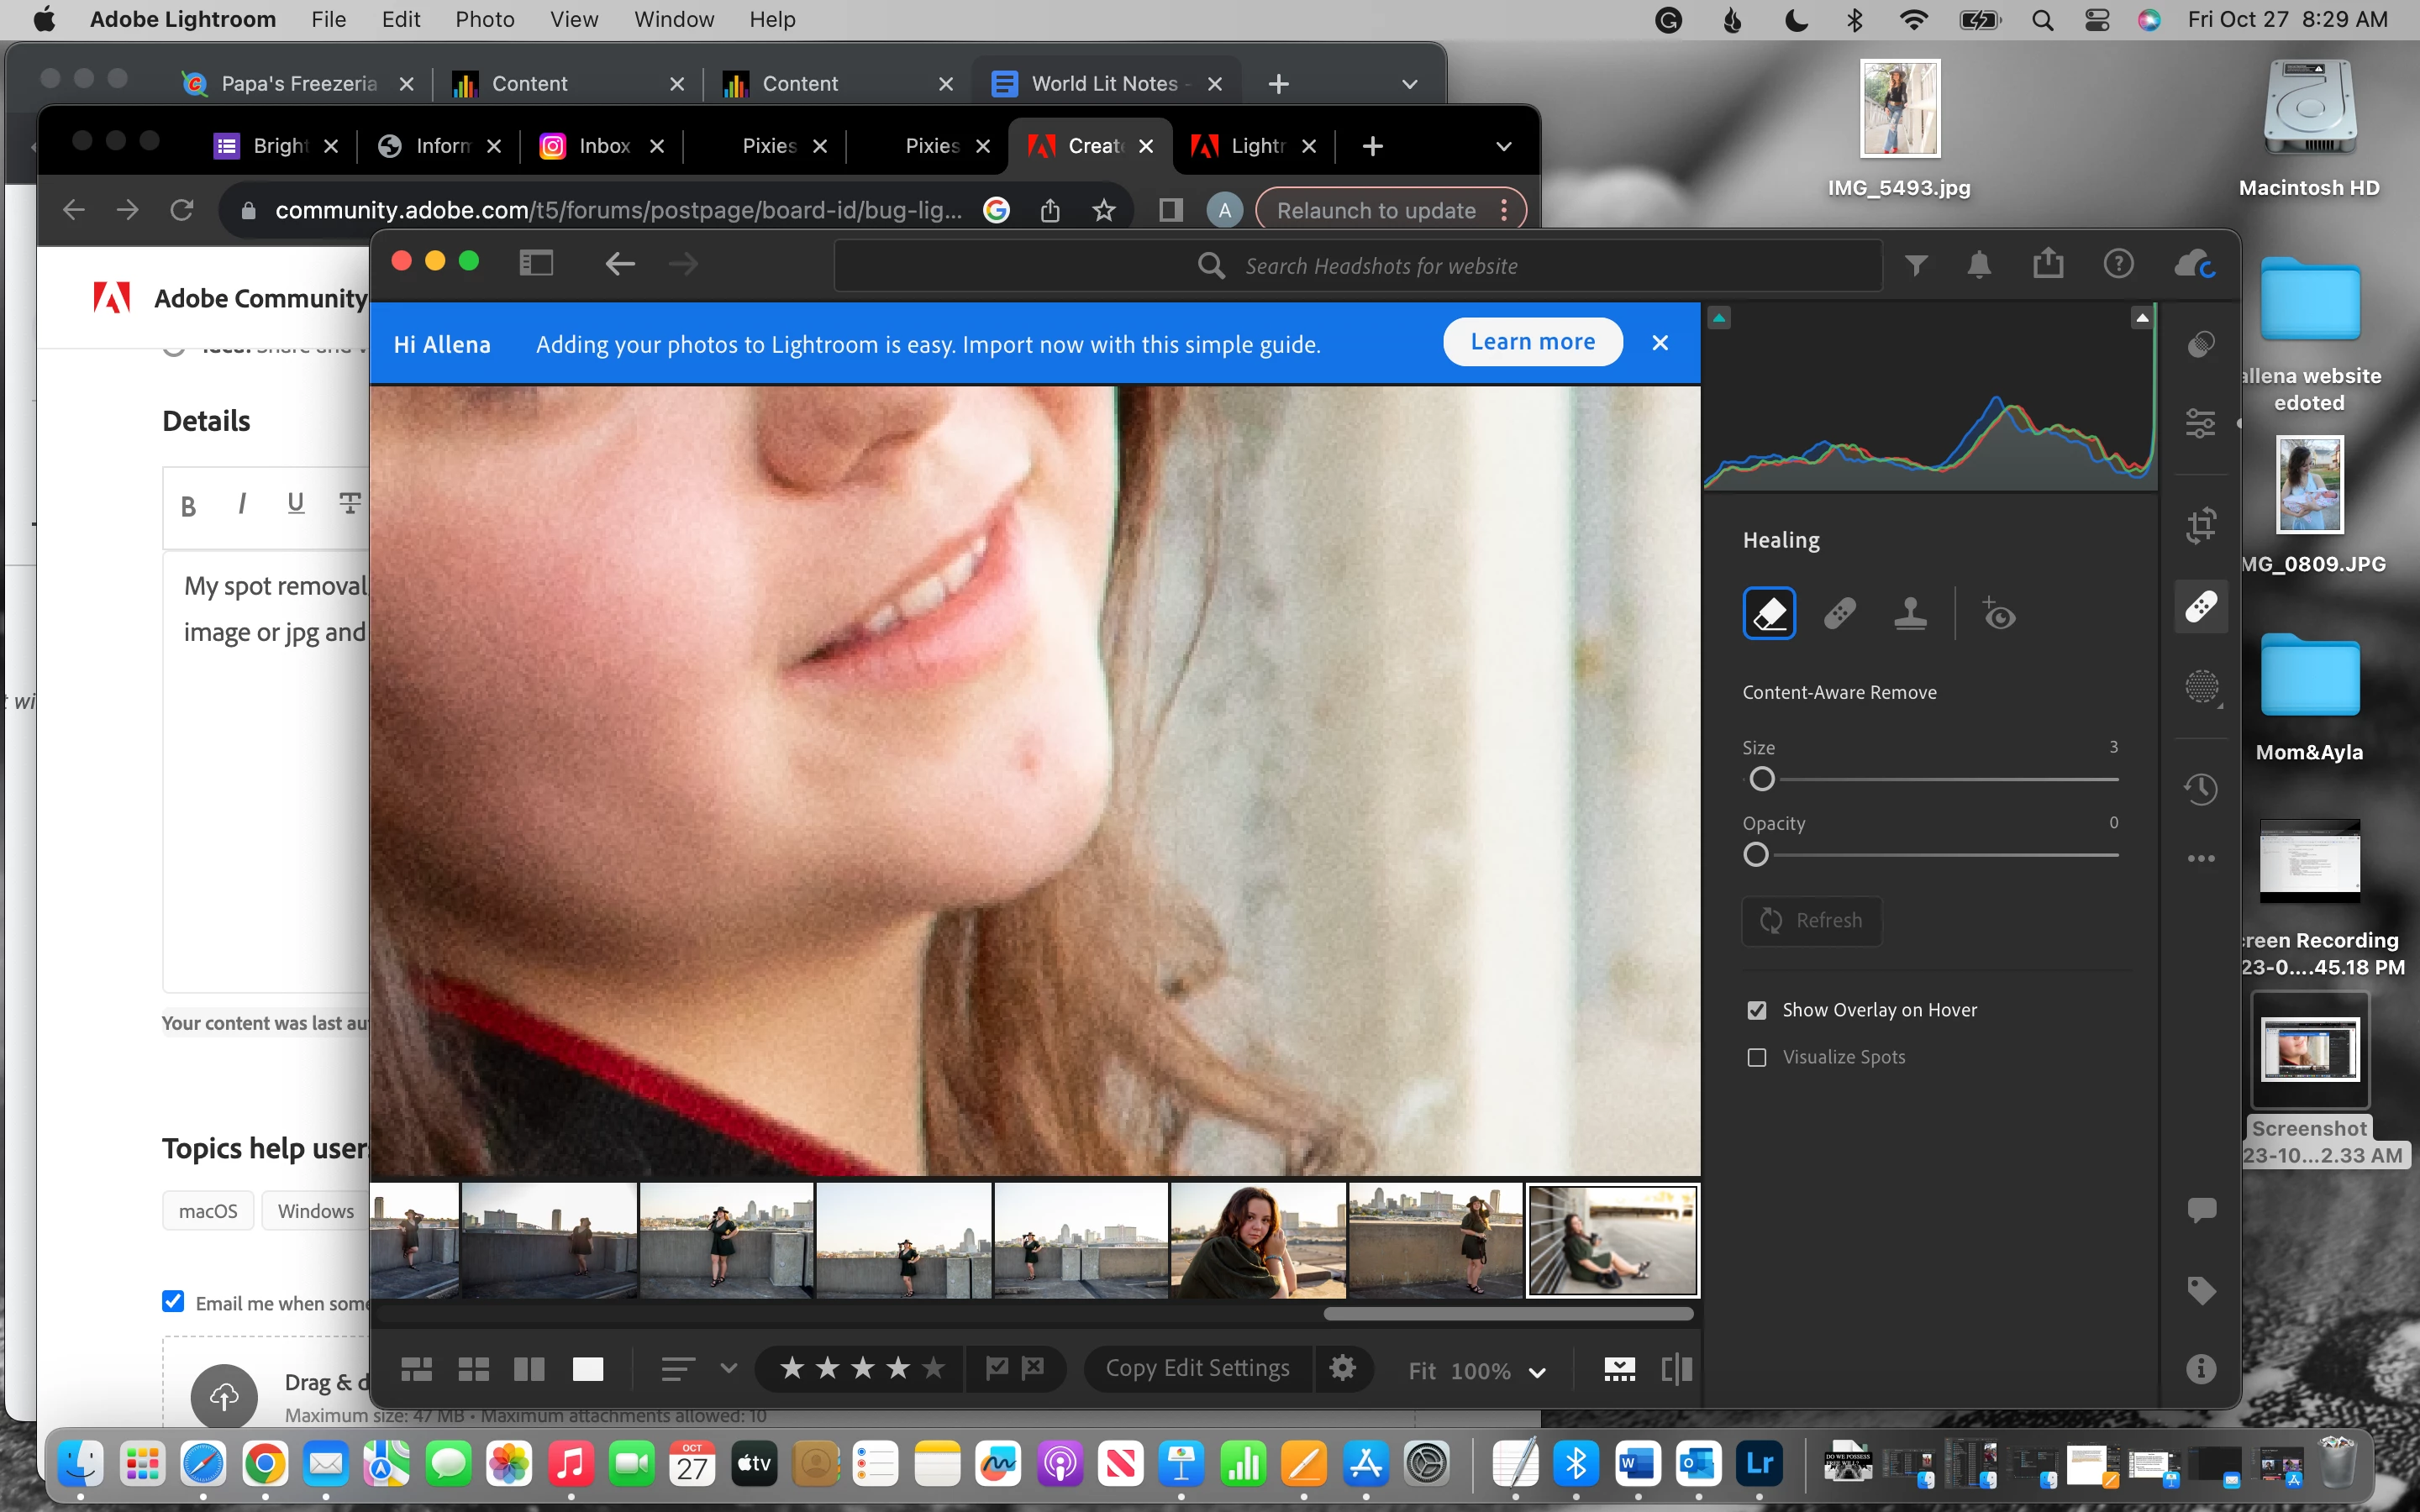Select the Heal bandage tool
The width and height of the screenshot is (2420, 1512).
tap(1839, 613)
